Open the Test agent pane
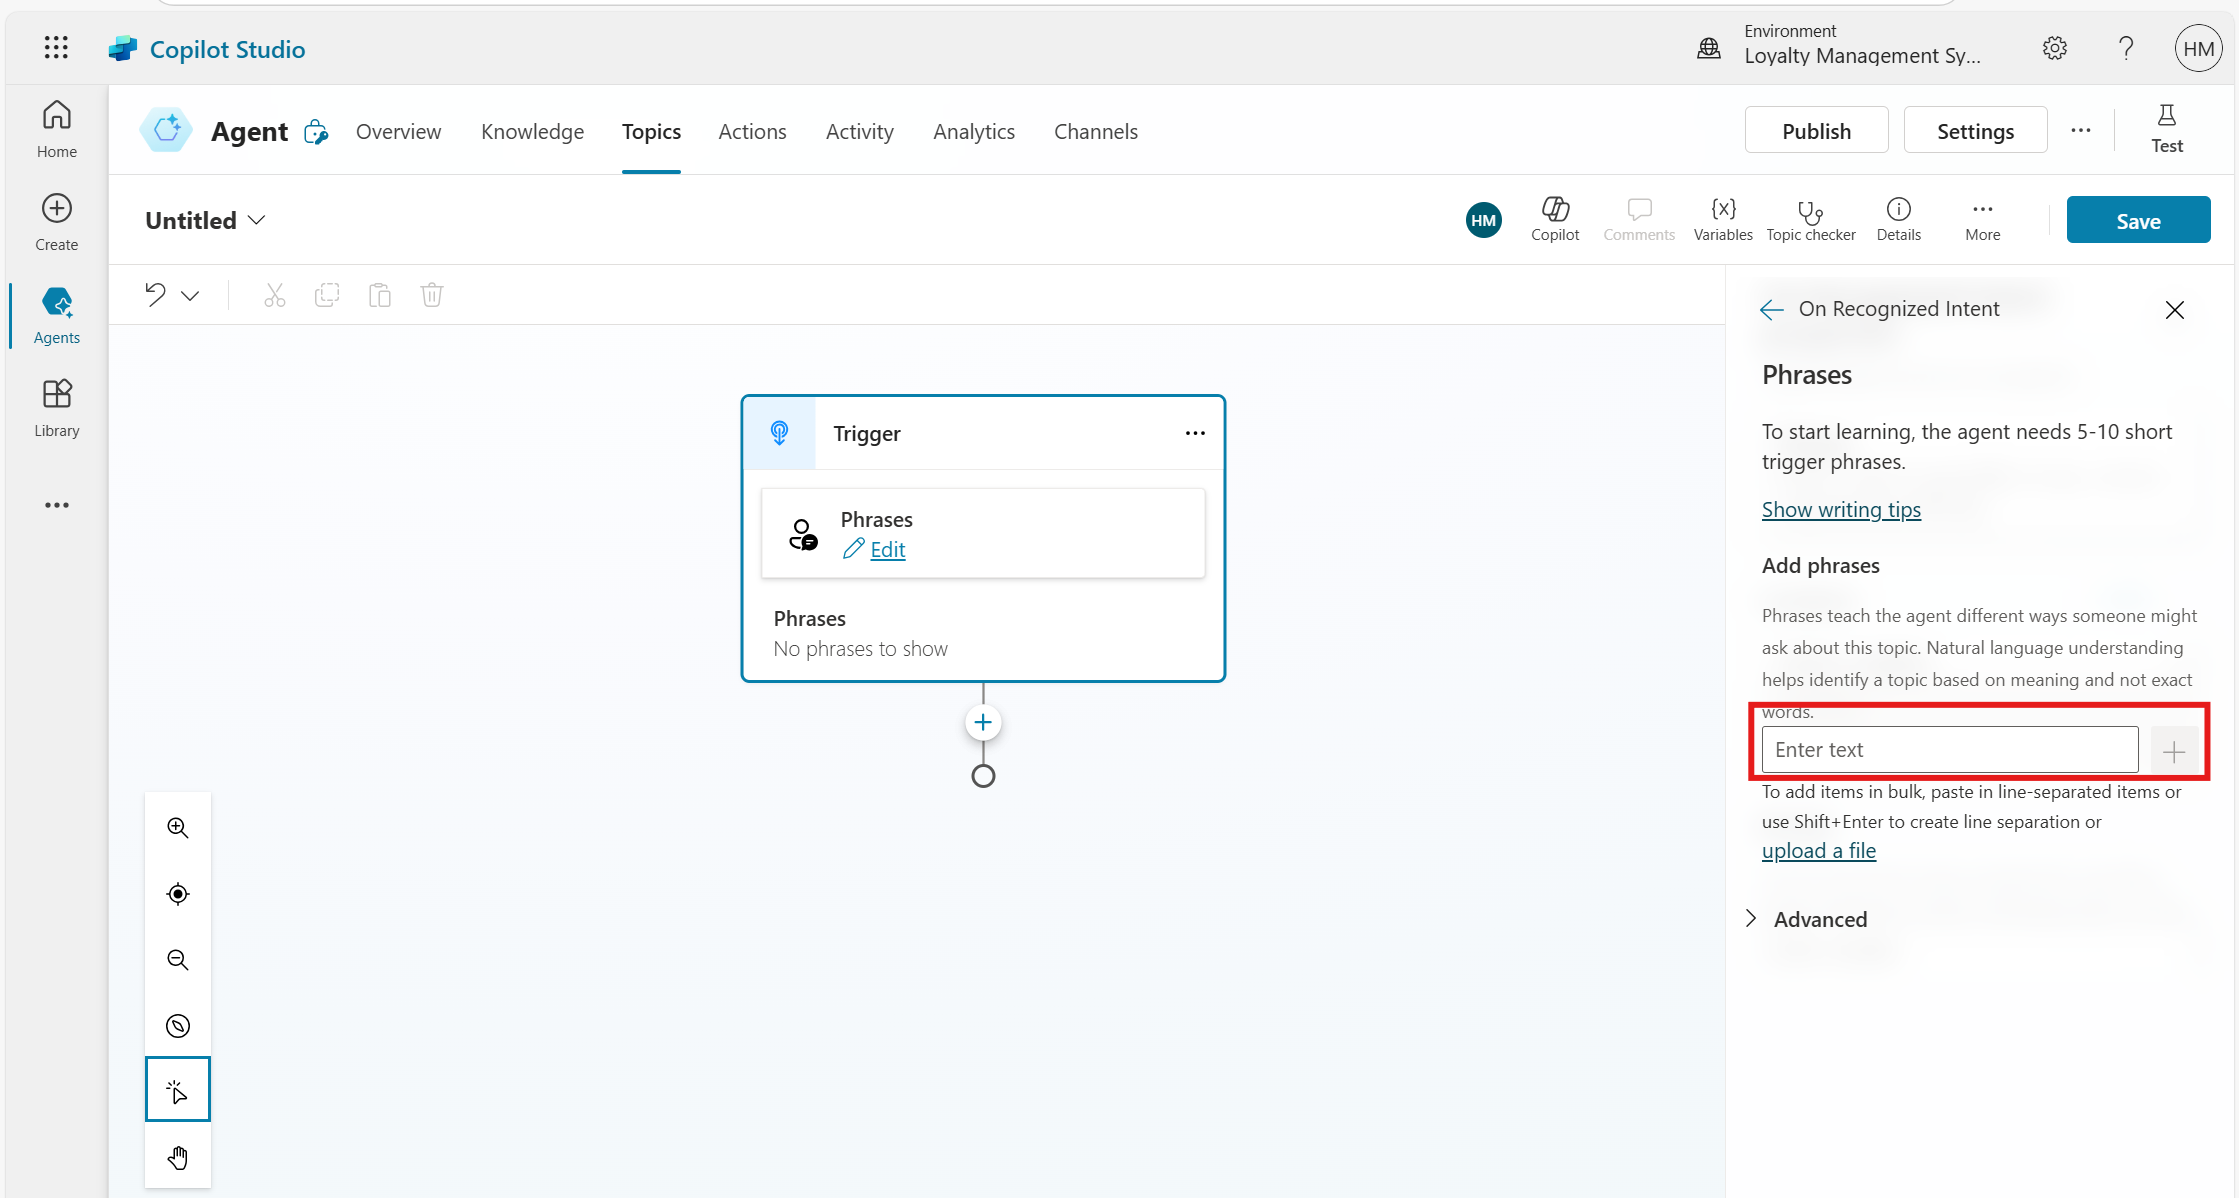 tap(2166, 129)
